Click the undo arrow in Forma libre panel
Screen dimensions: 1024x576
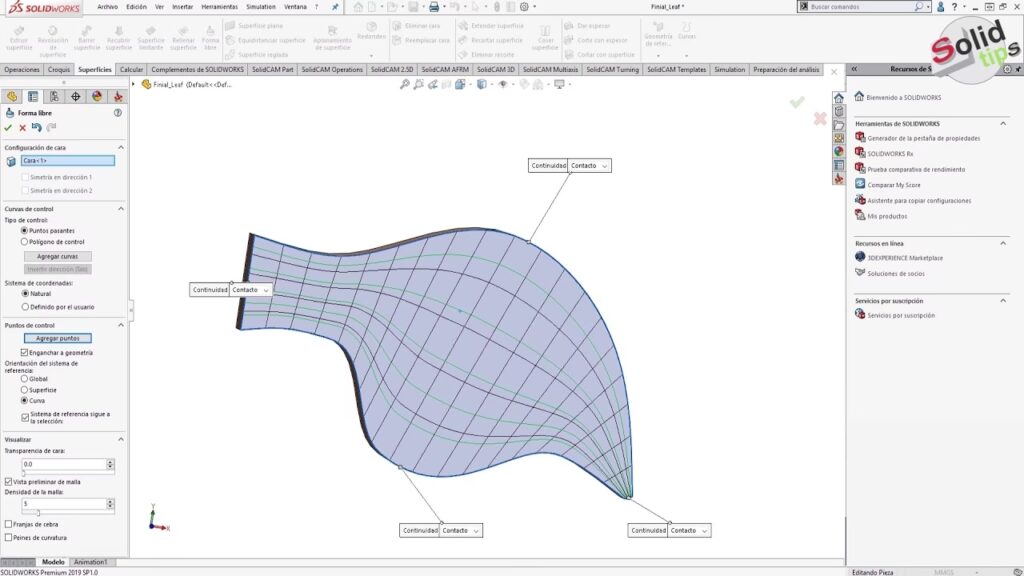(36, 128)
